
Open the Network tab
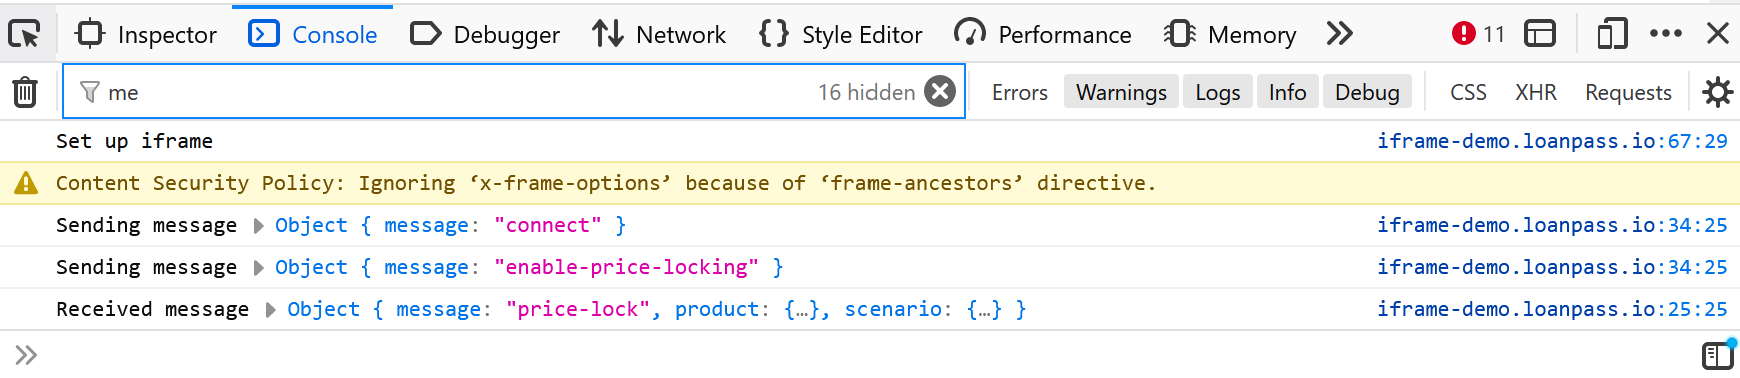(659, 34)
